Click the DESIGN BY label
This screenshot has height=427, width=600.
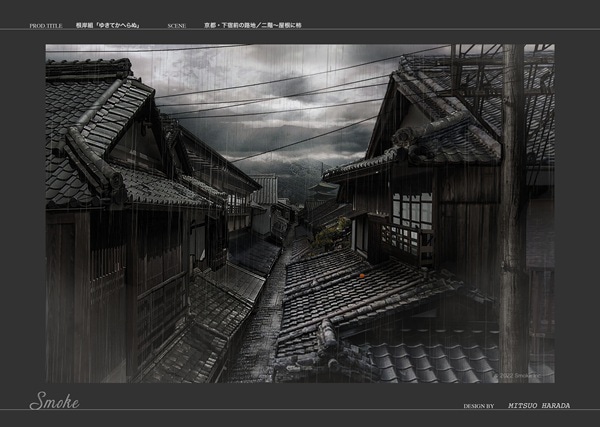pyautogui.click(x=478, y=406)
